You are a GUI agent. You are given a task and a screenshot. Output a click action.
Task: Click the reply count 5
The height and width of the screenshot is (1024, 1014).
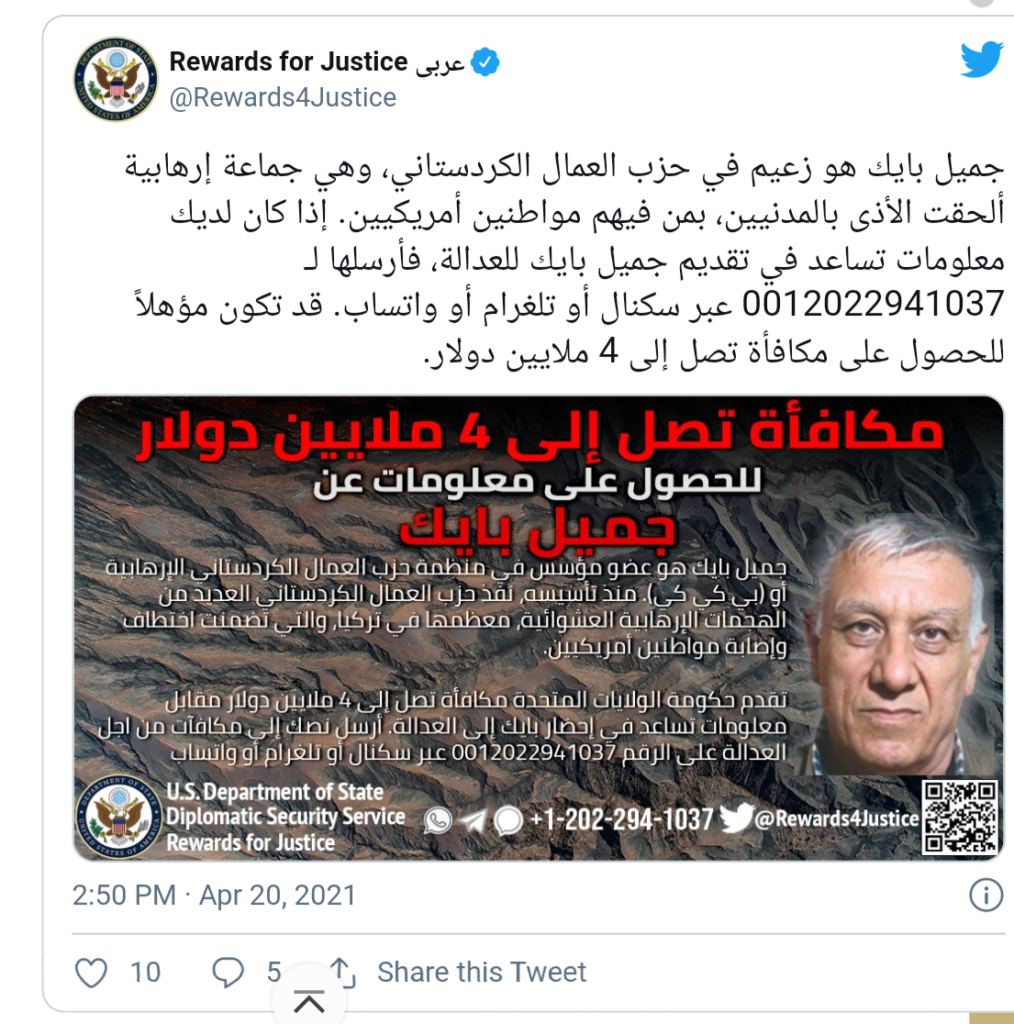pyautogui.click(x=274, y=972)
